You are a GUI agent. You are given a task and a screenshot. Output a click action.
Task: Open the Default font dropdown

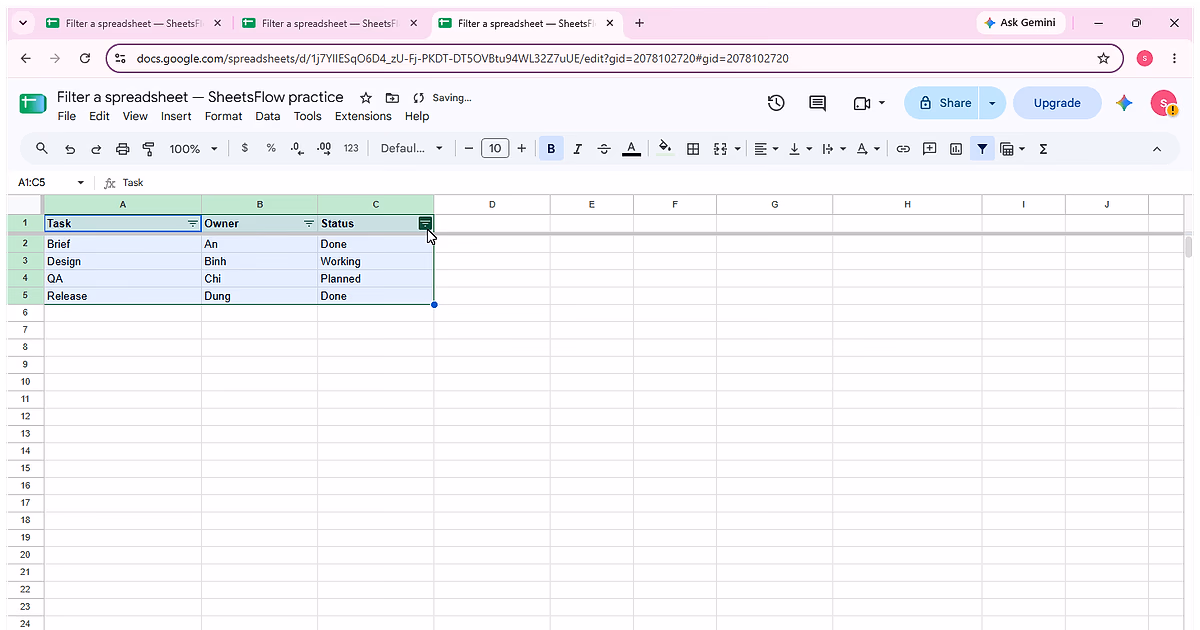[412, 148]
